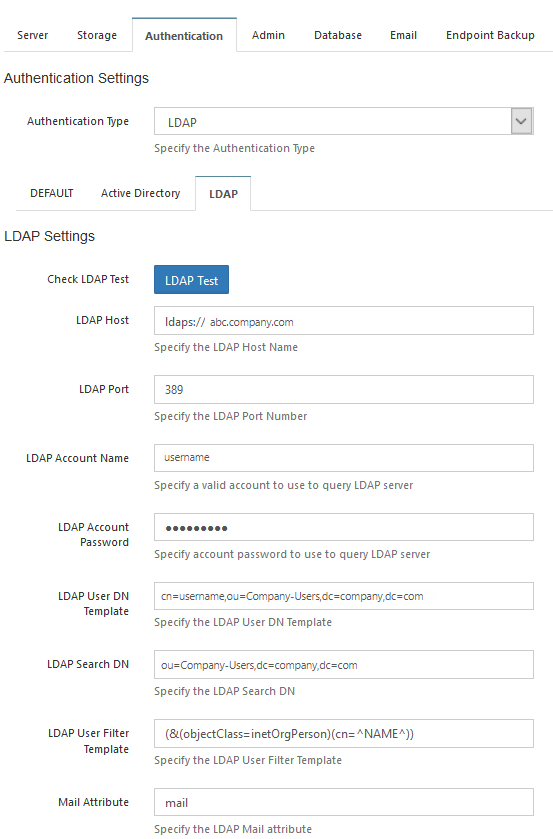Click the LDAP Account Name field
This screenshot has height=839, width=553.
[344, 458]
